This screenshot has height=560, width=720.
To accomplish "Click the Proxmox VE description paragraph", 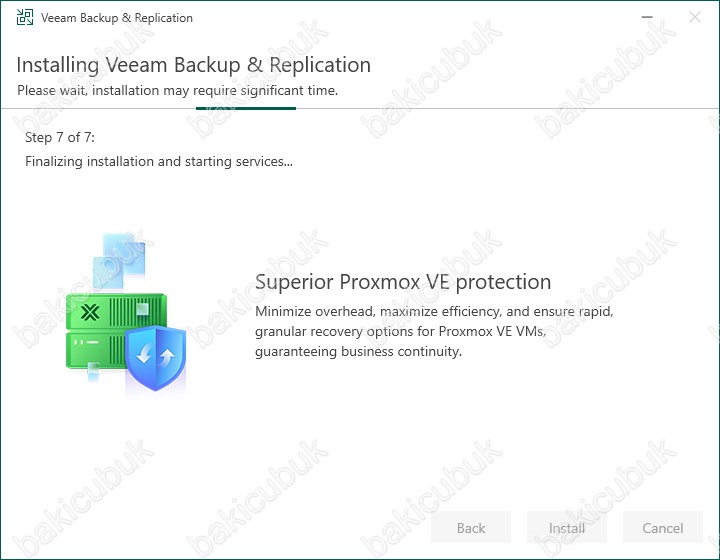I will 434,331.
